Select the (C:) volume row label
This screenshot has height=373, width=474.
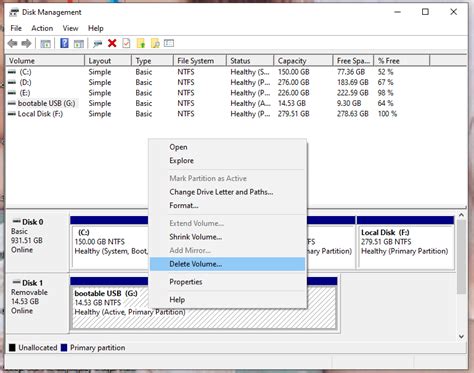click(25, 72)
